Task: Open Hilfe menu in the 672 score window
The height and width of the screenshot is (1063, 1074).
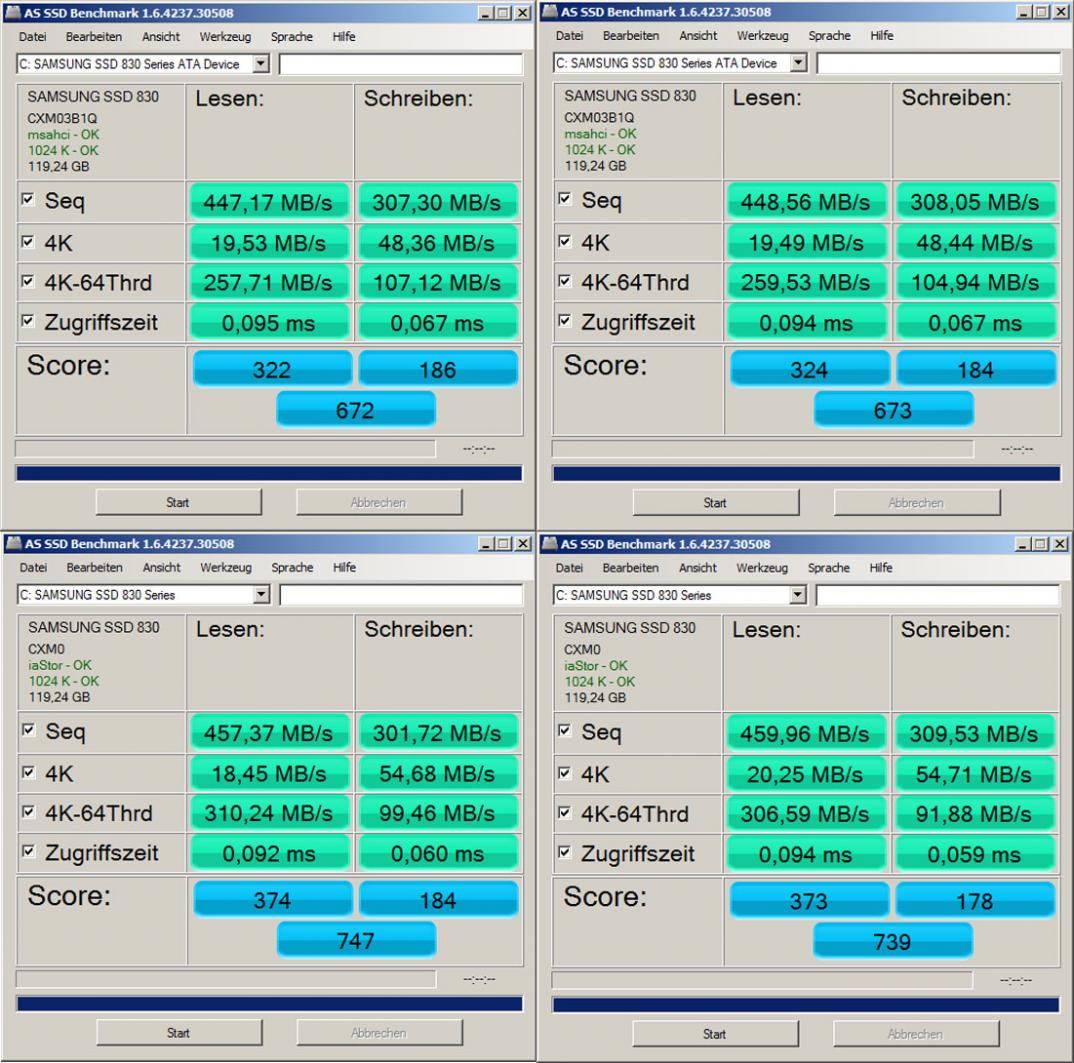Action: pyautogui.click(x=344, y=37)
